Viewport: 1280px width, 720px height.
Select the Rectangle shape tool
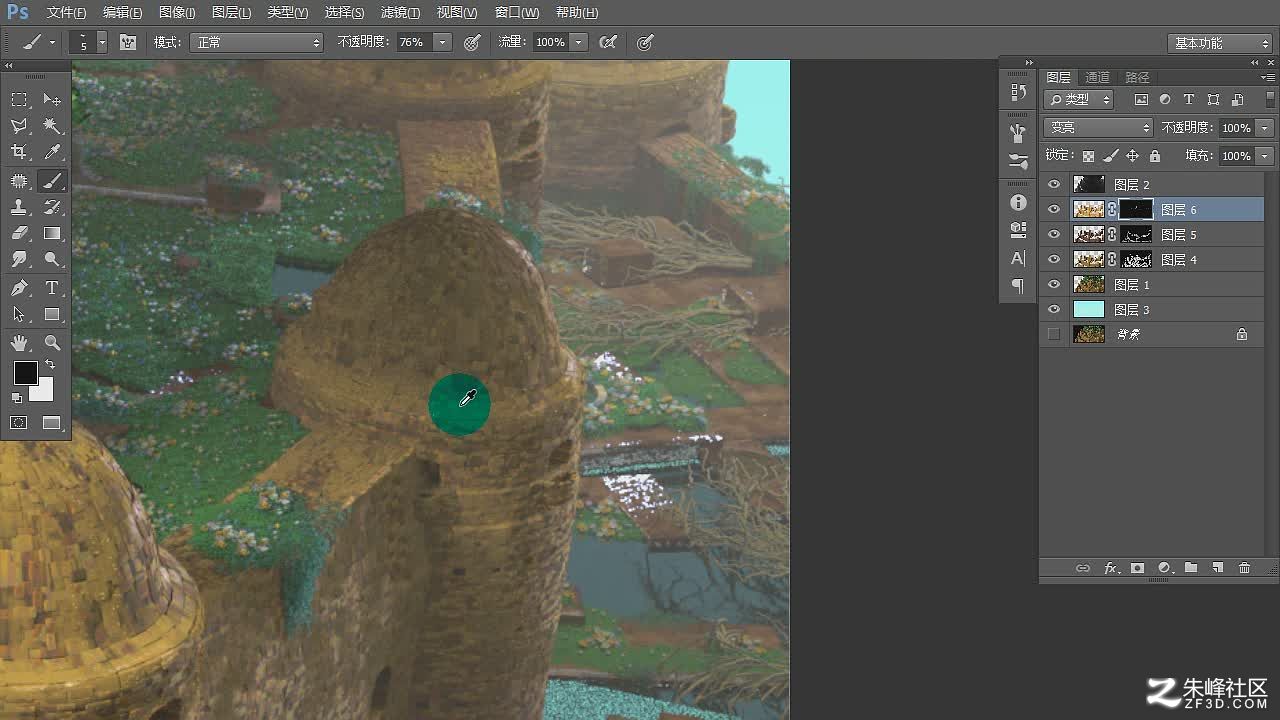click(x=52, y=314)
